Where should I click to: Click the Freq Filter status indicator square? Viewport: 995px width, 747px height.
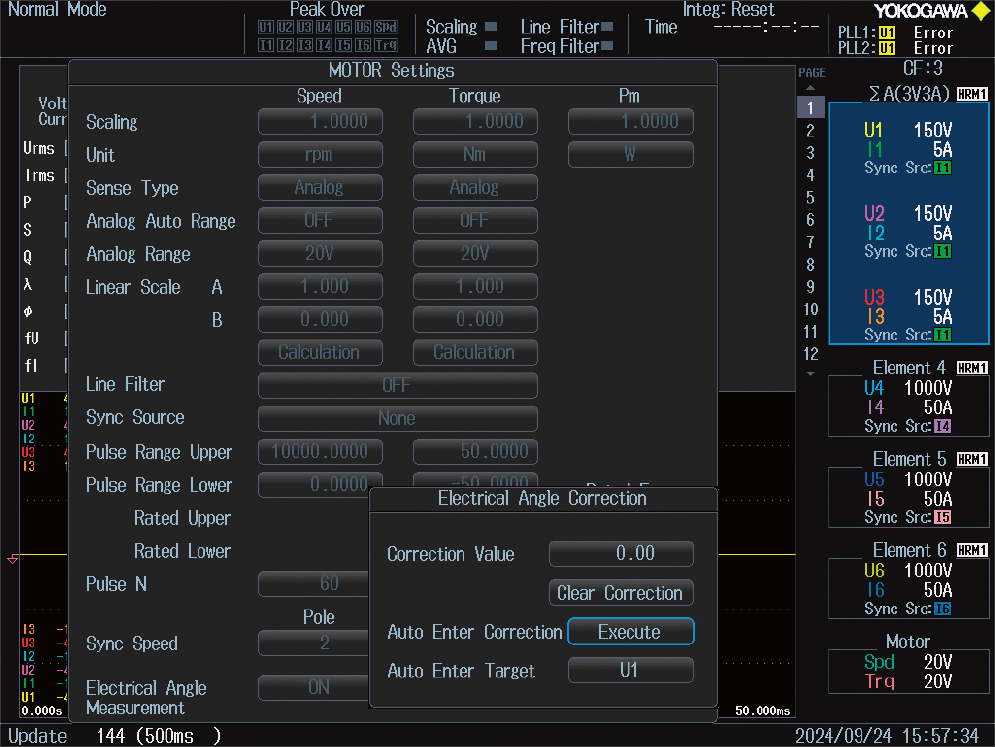pyautogui.click(x=607, y=46)
